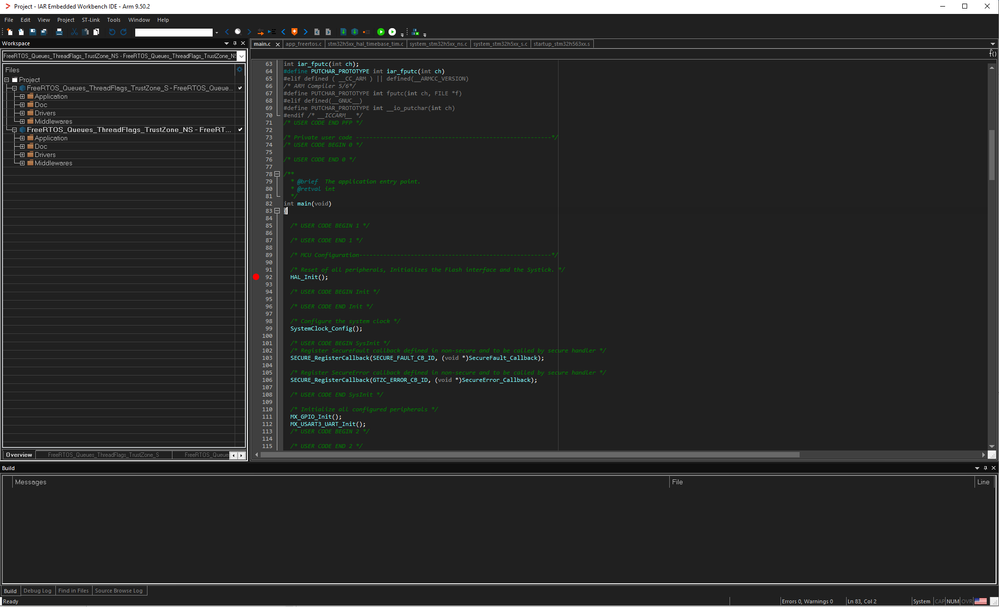Select the Overview workspace tab
This screenshot has width=999, height=607.
(x=19, y=455)
